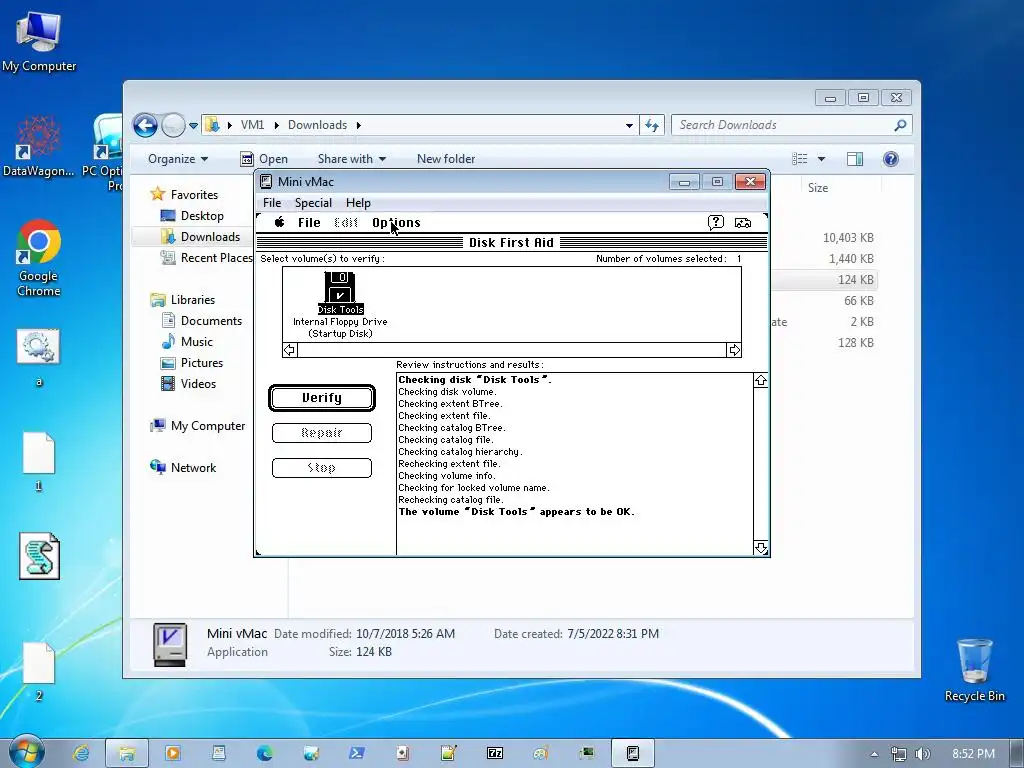Select Network in the navigation pane
Image resolution: width=1024 pixels, height=768 pixels.
(193, 468)
